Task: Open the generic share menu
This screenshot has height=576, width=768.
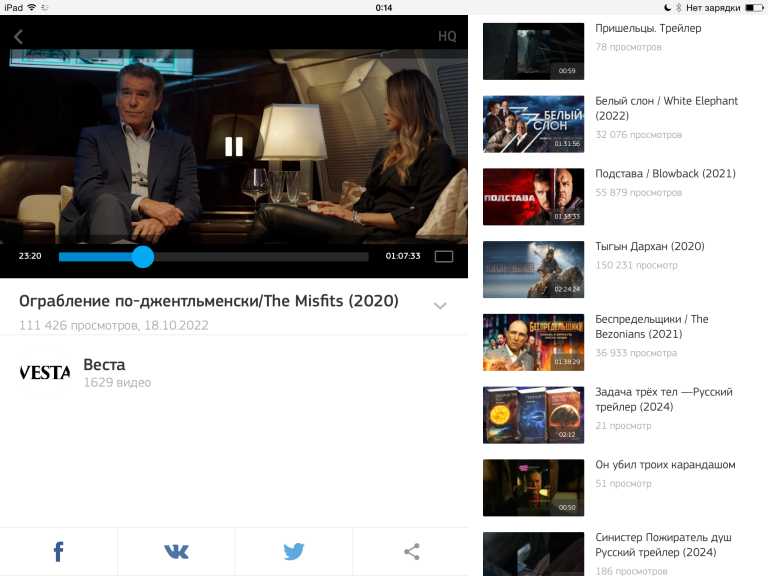Action: point(411,552)
